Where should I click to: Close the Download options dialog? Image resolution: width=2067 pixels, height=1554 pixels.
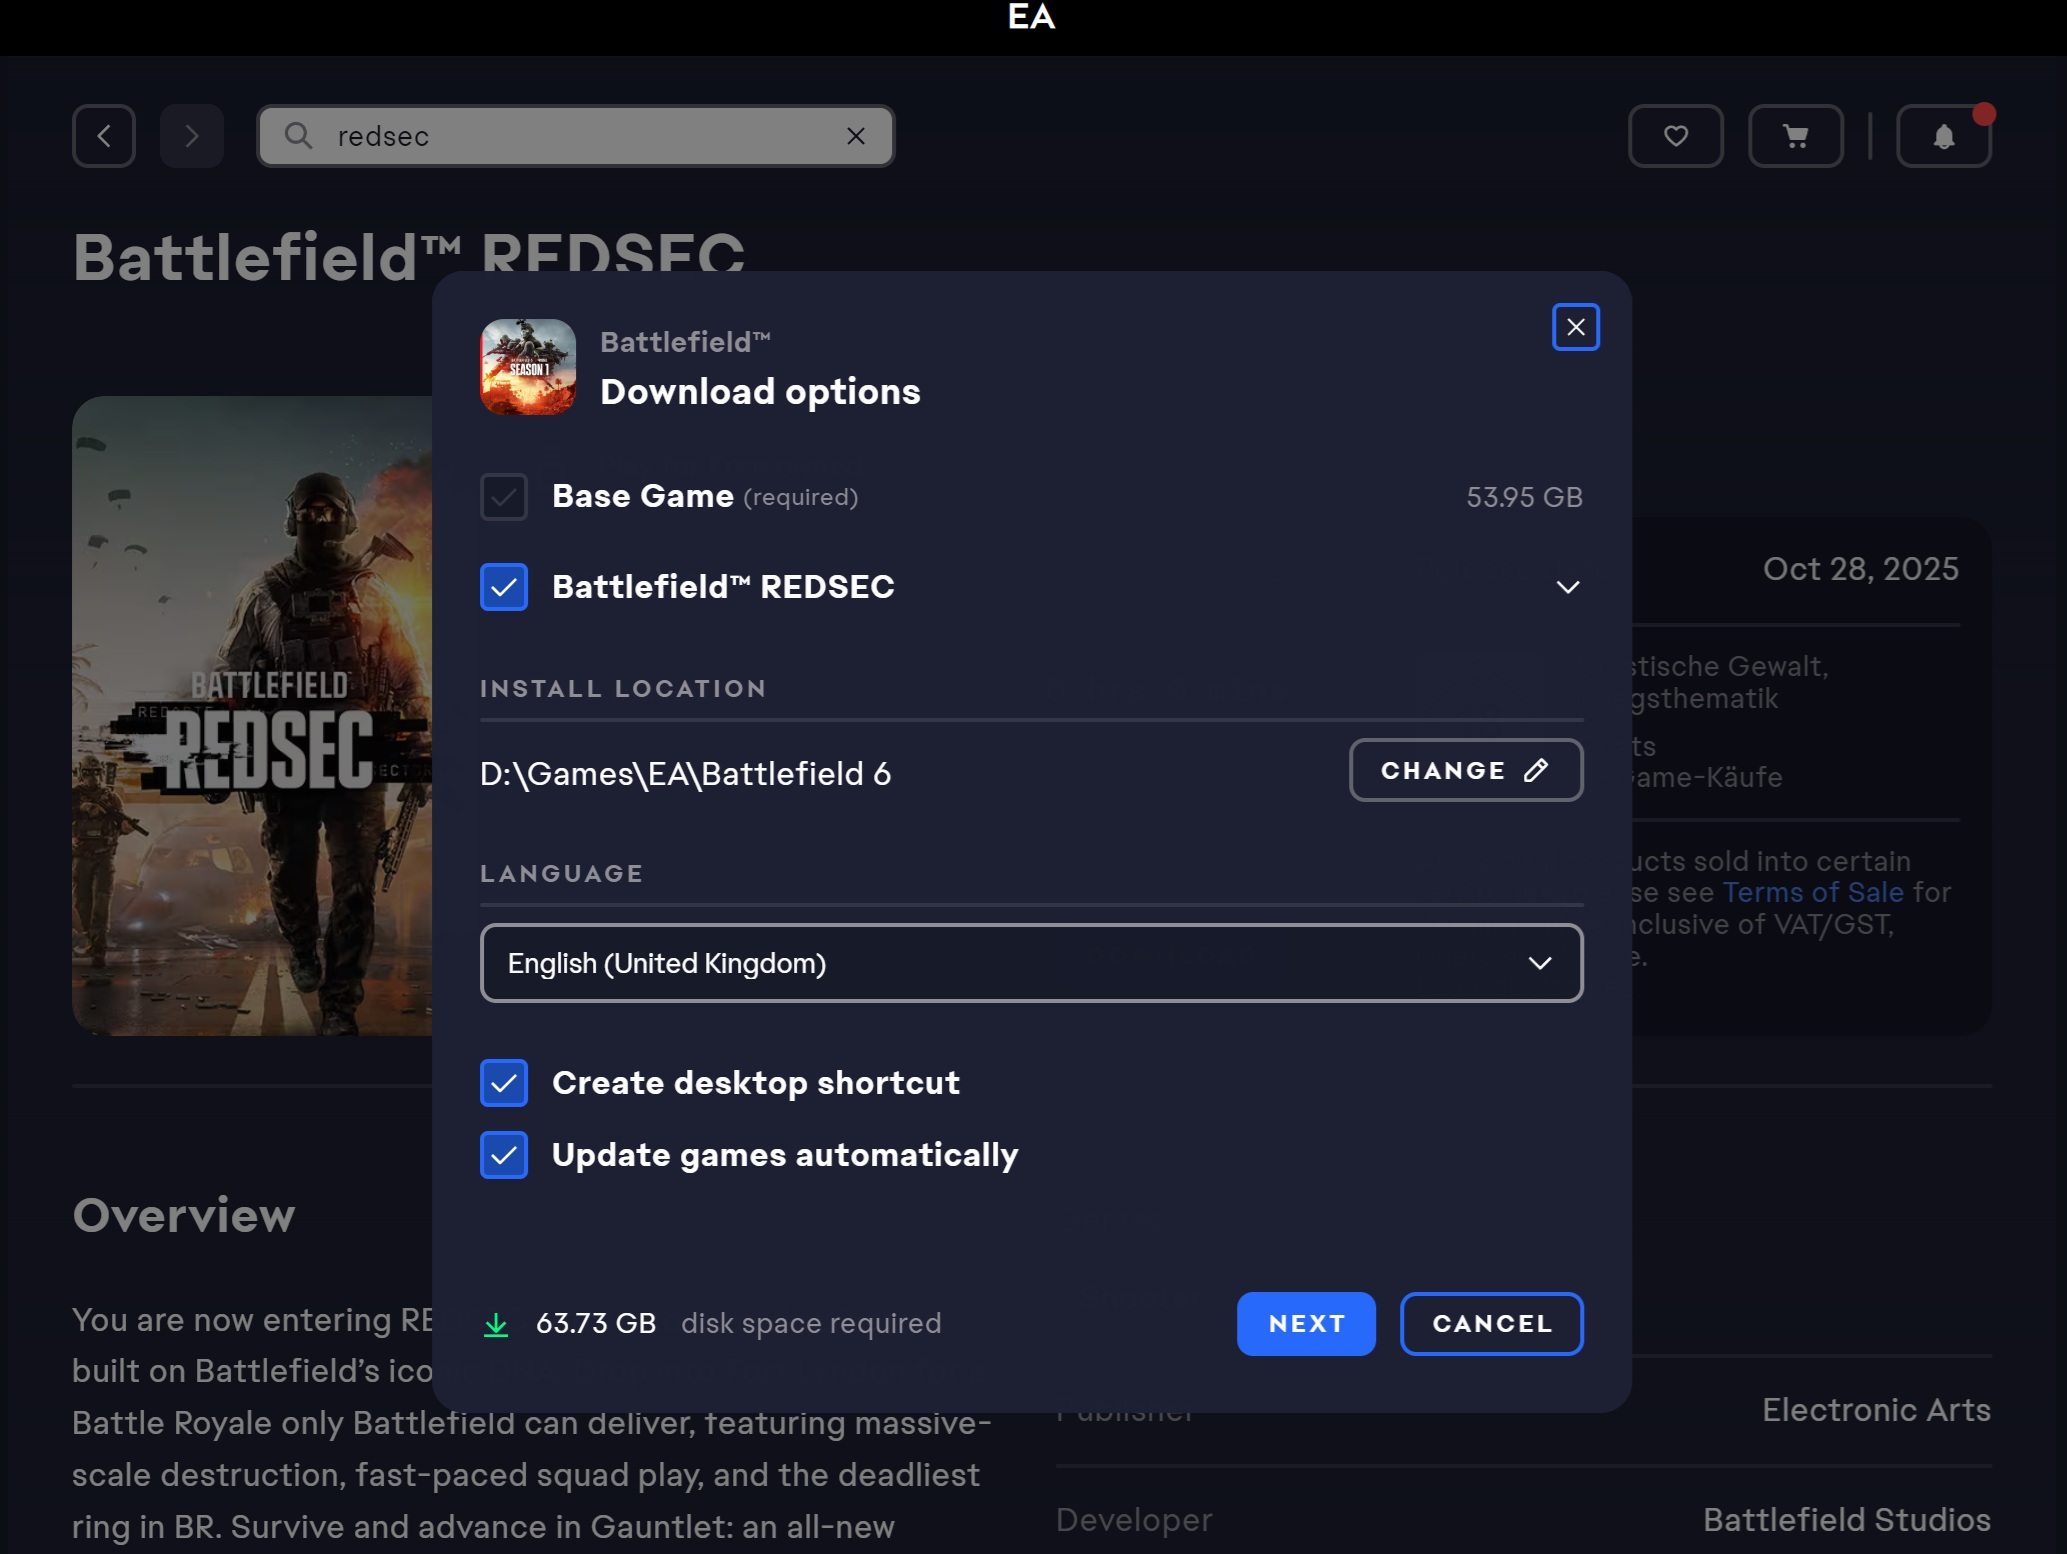(1575, 327)
